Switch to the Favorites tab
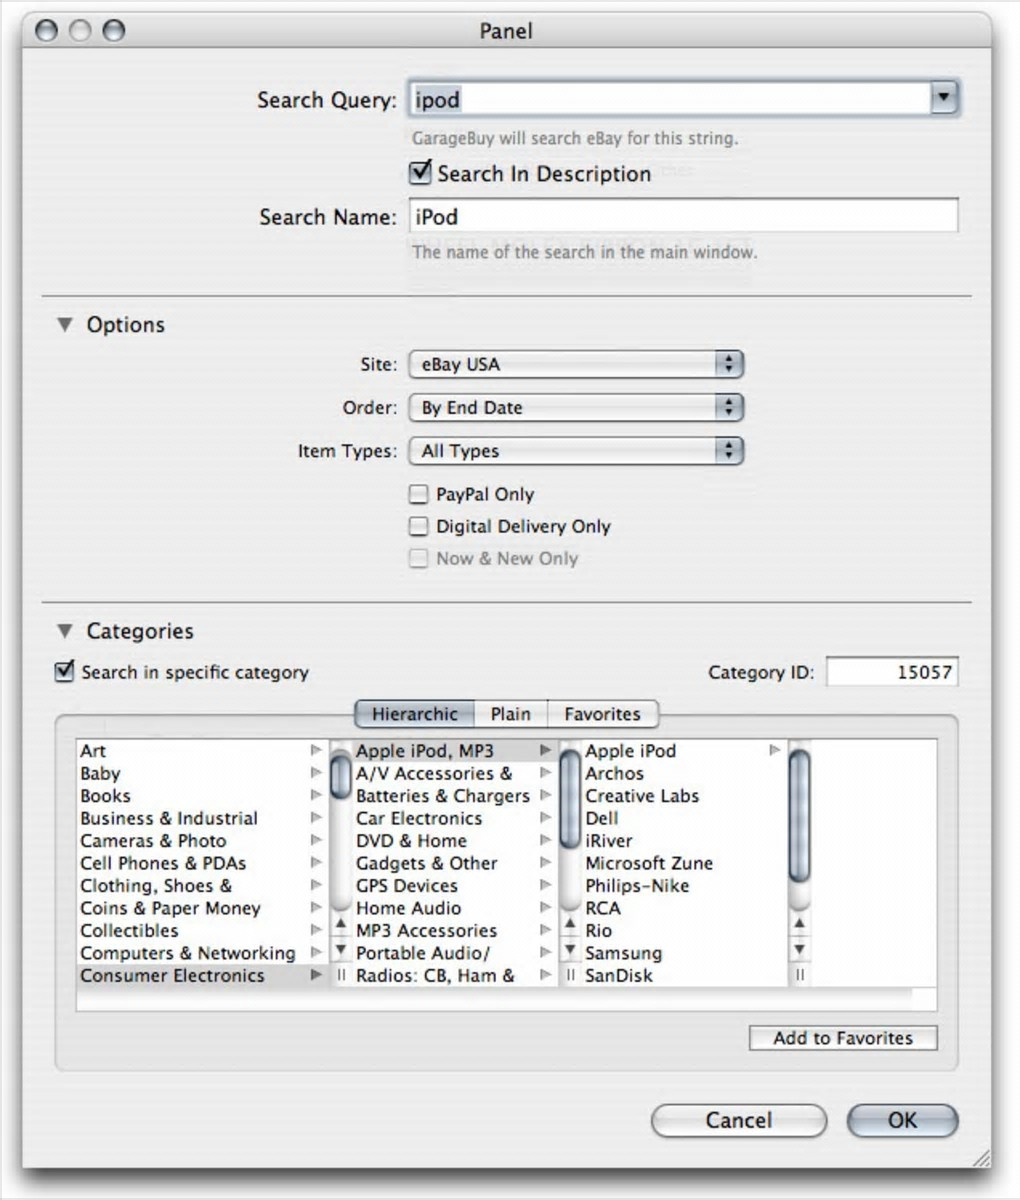Viewport: 1020px width, 1200px height. tap(602, 714)
